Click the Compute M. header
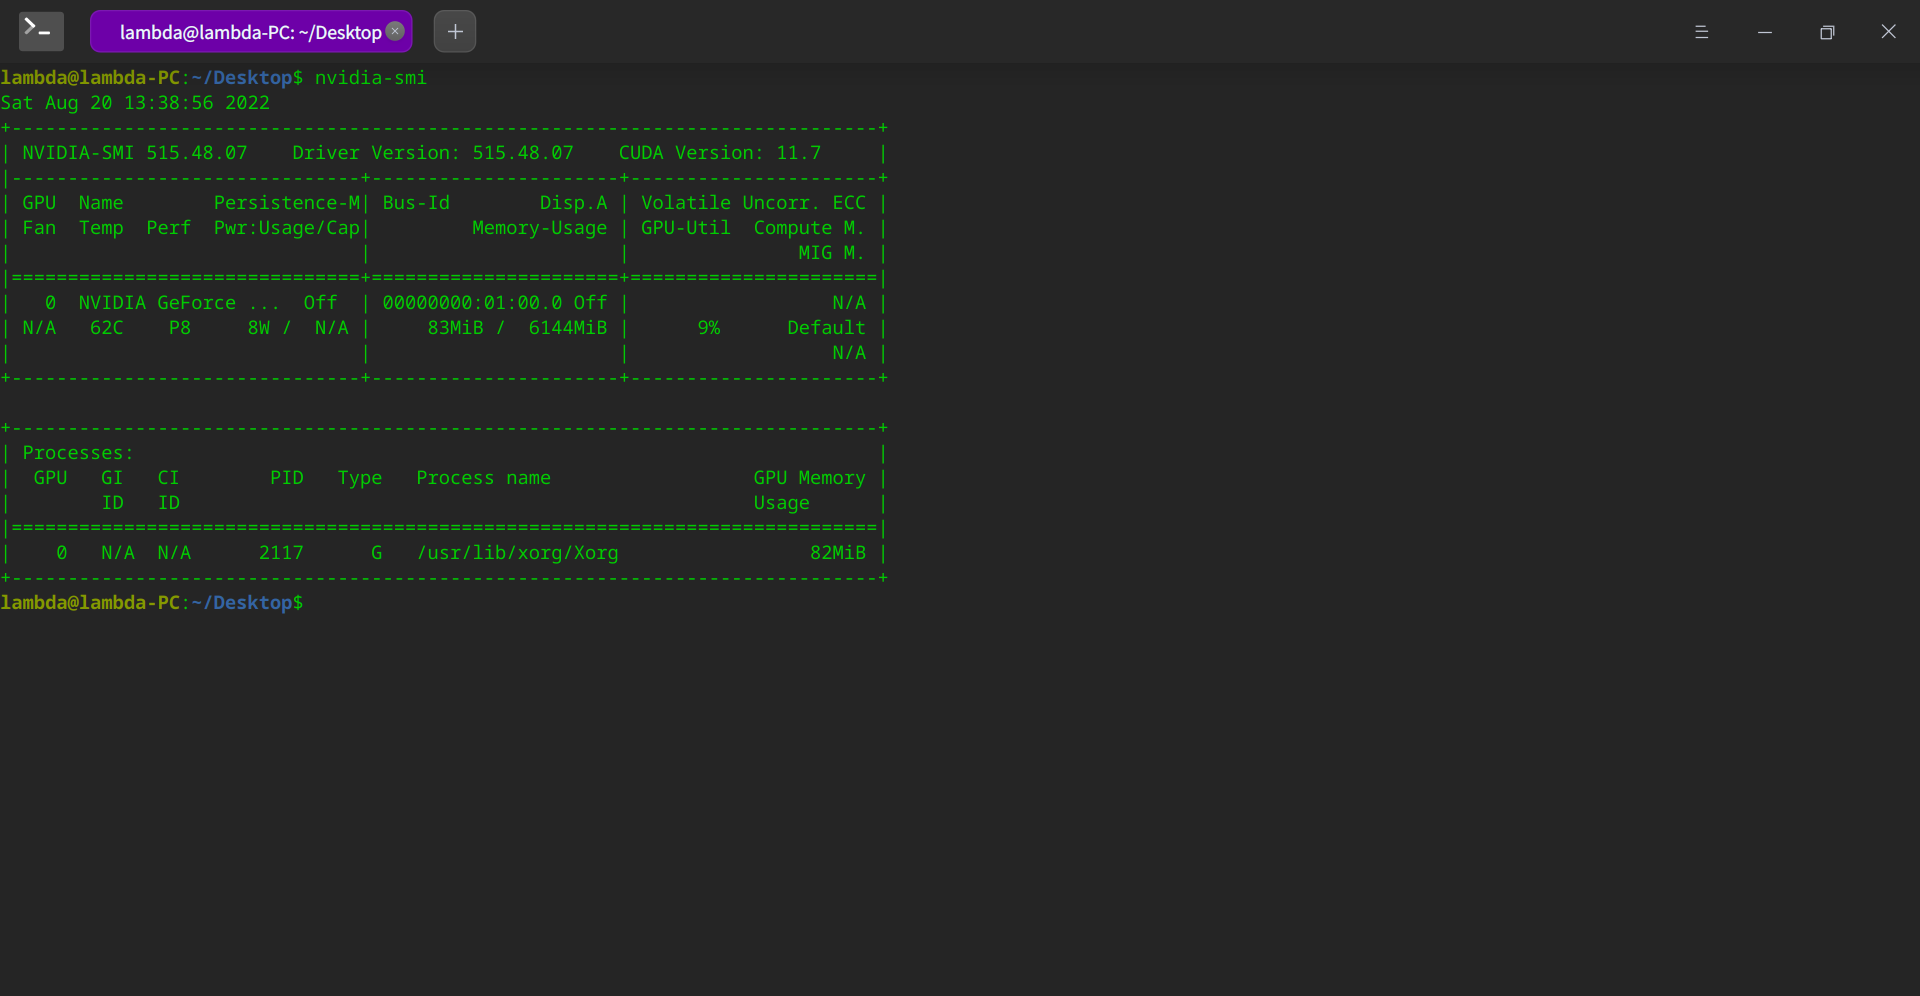 tap(809, 228)
